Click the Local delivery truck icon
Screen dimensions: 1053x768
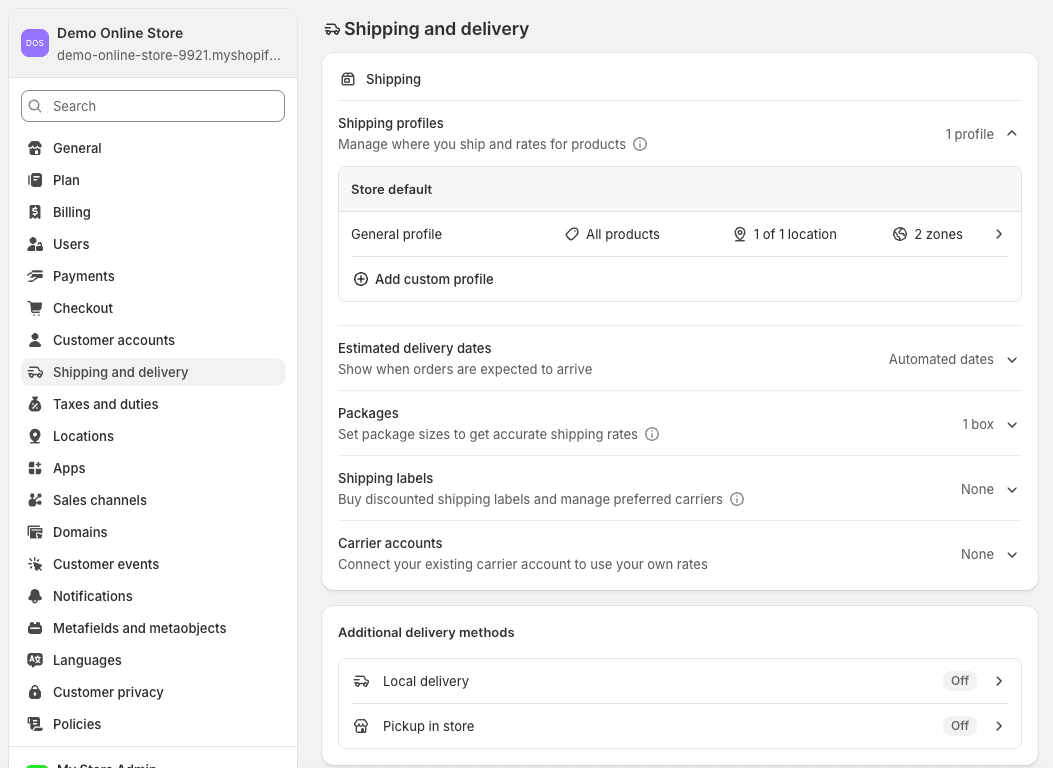[x=361, y=681]
